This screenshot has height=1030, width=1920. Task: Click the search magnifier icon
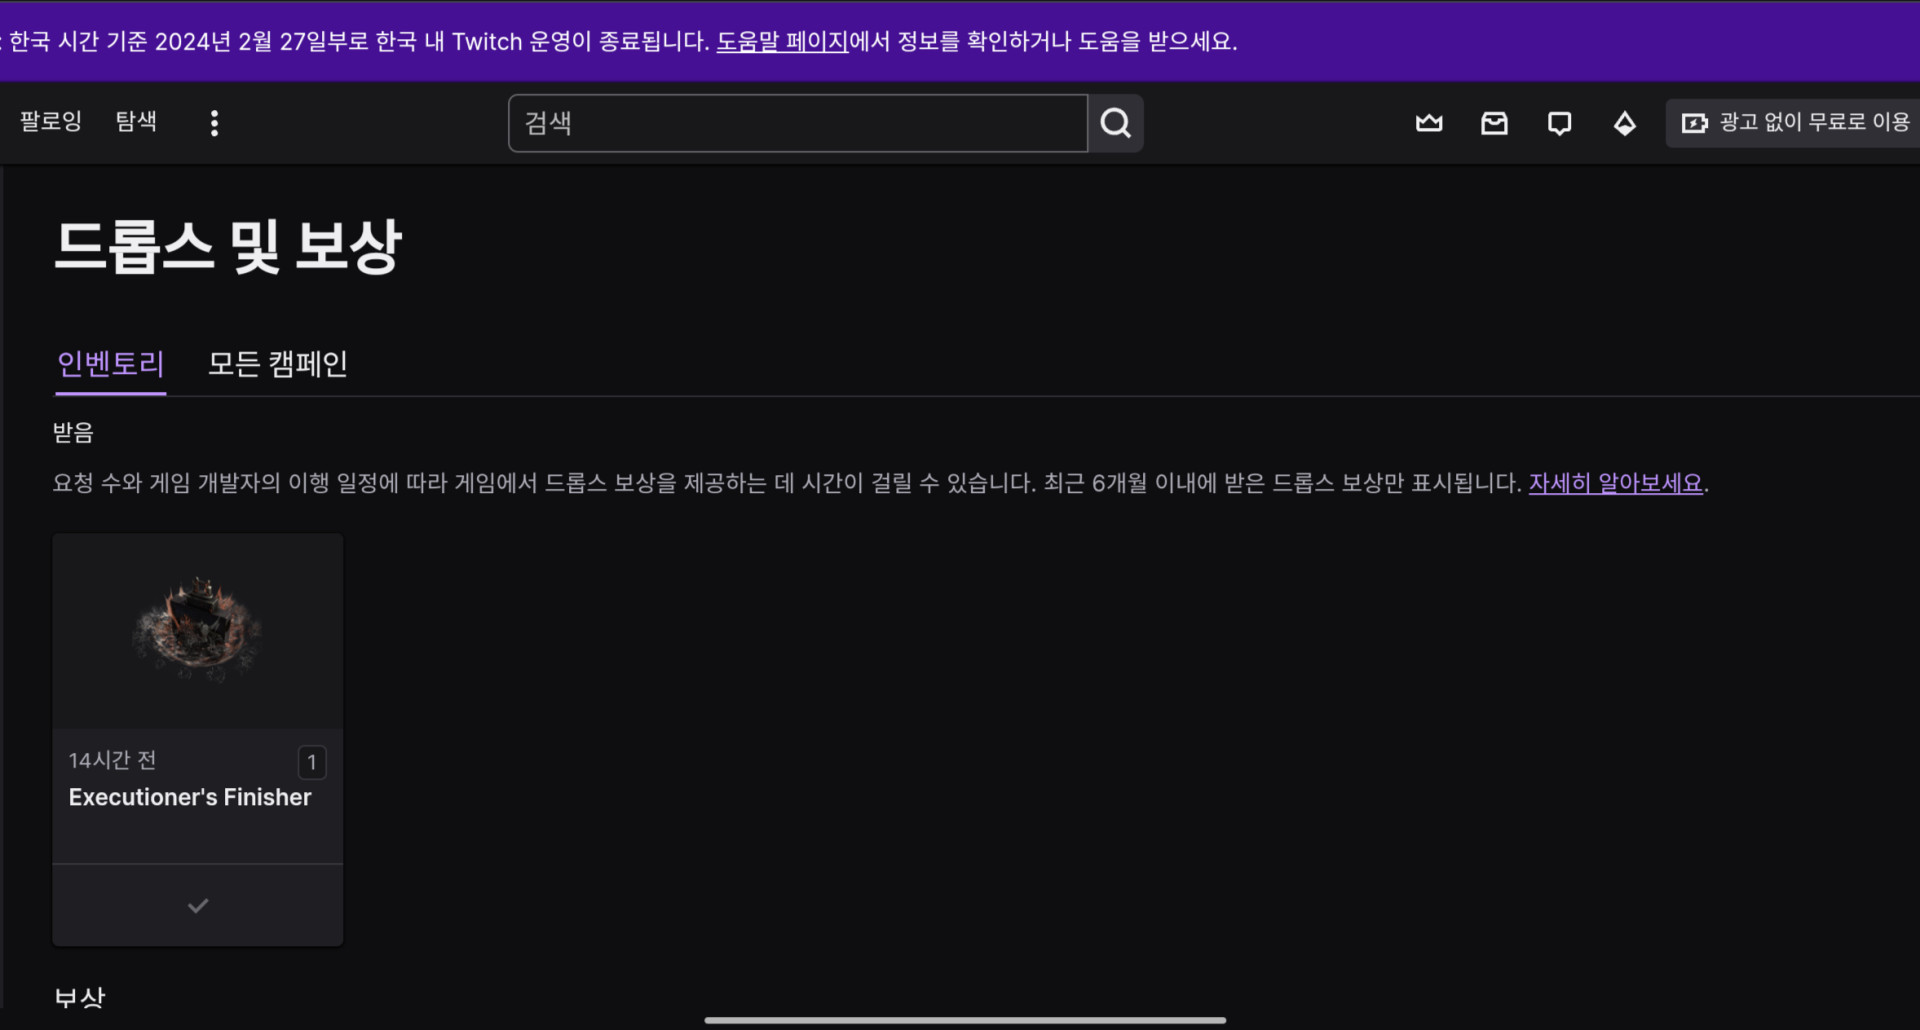(1115, 123)
